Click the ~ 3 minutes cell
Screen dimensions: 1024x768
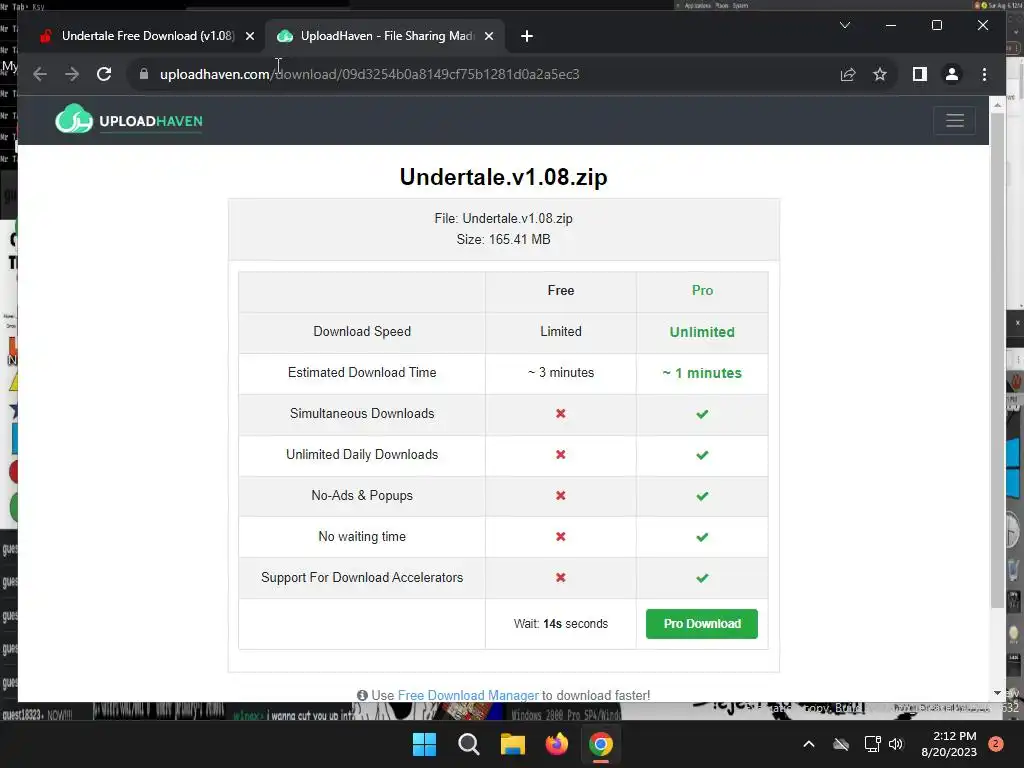coord(560,373)
